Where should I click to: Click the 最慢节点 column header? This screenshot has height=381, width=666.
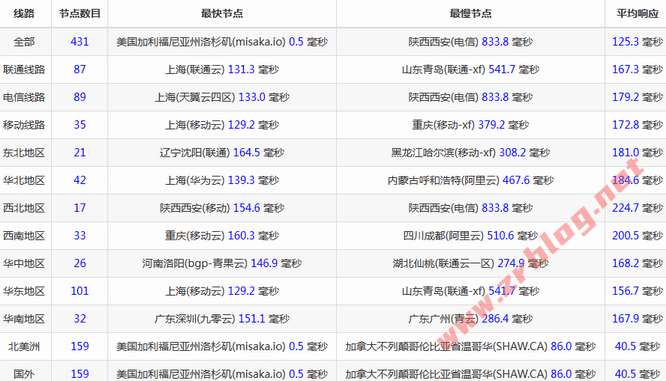tap(471, 14)
